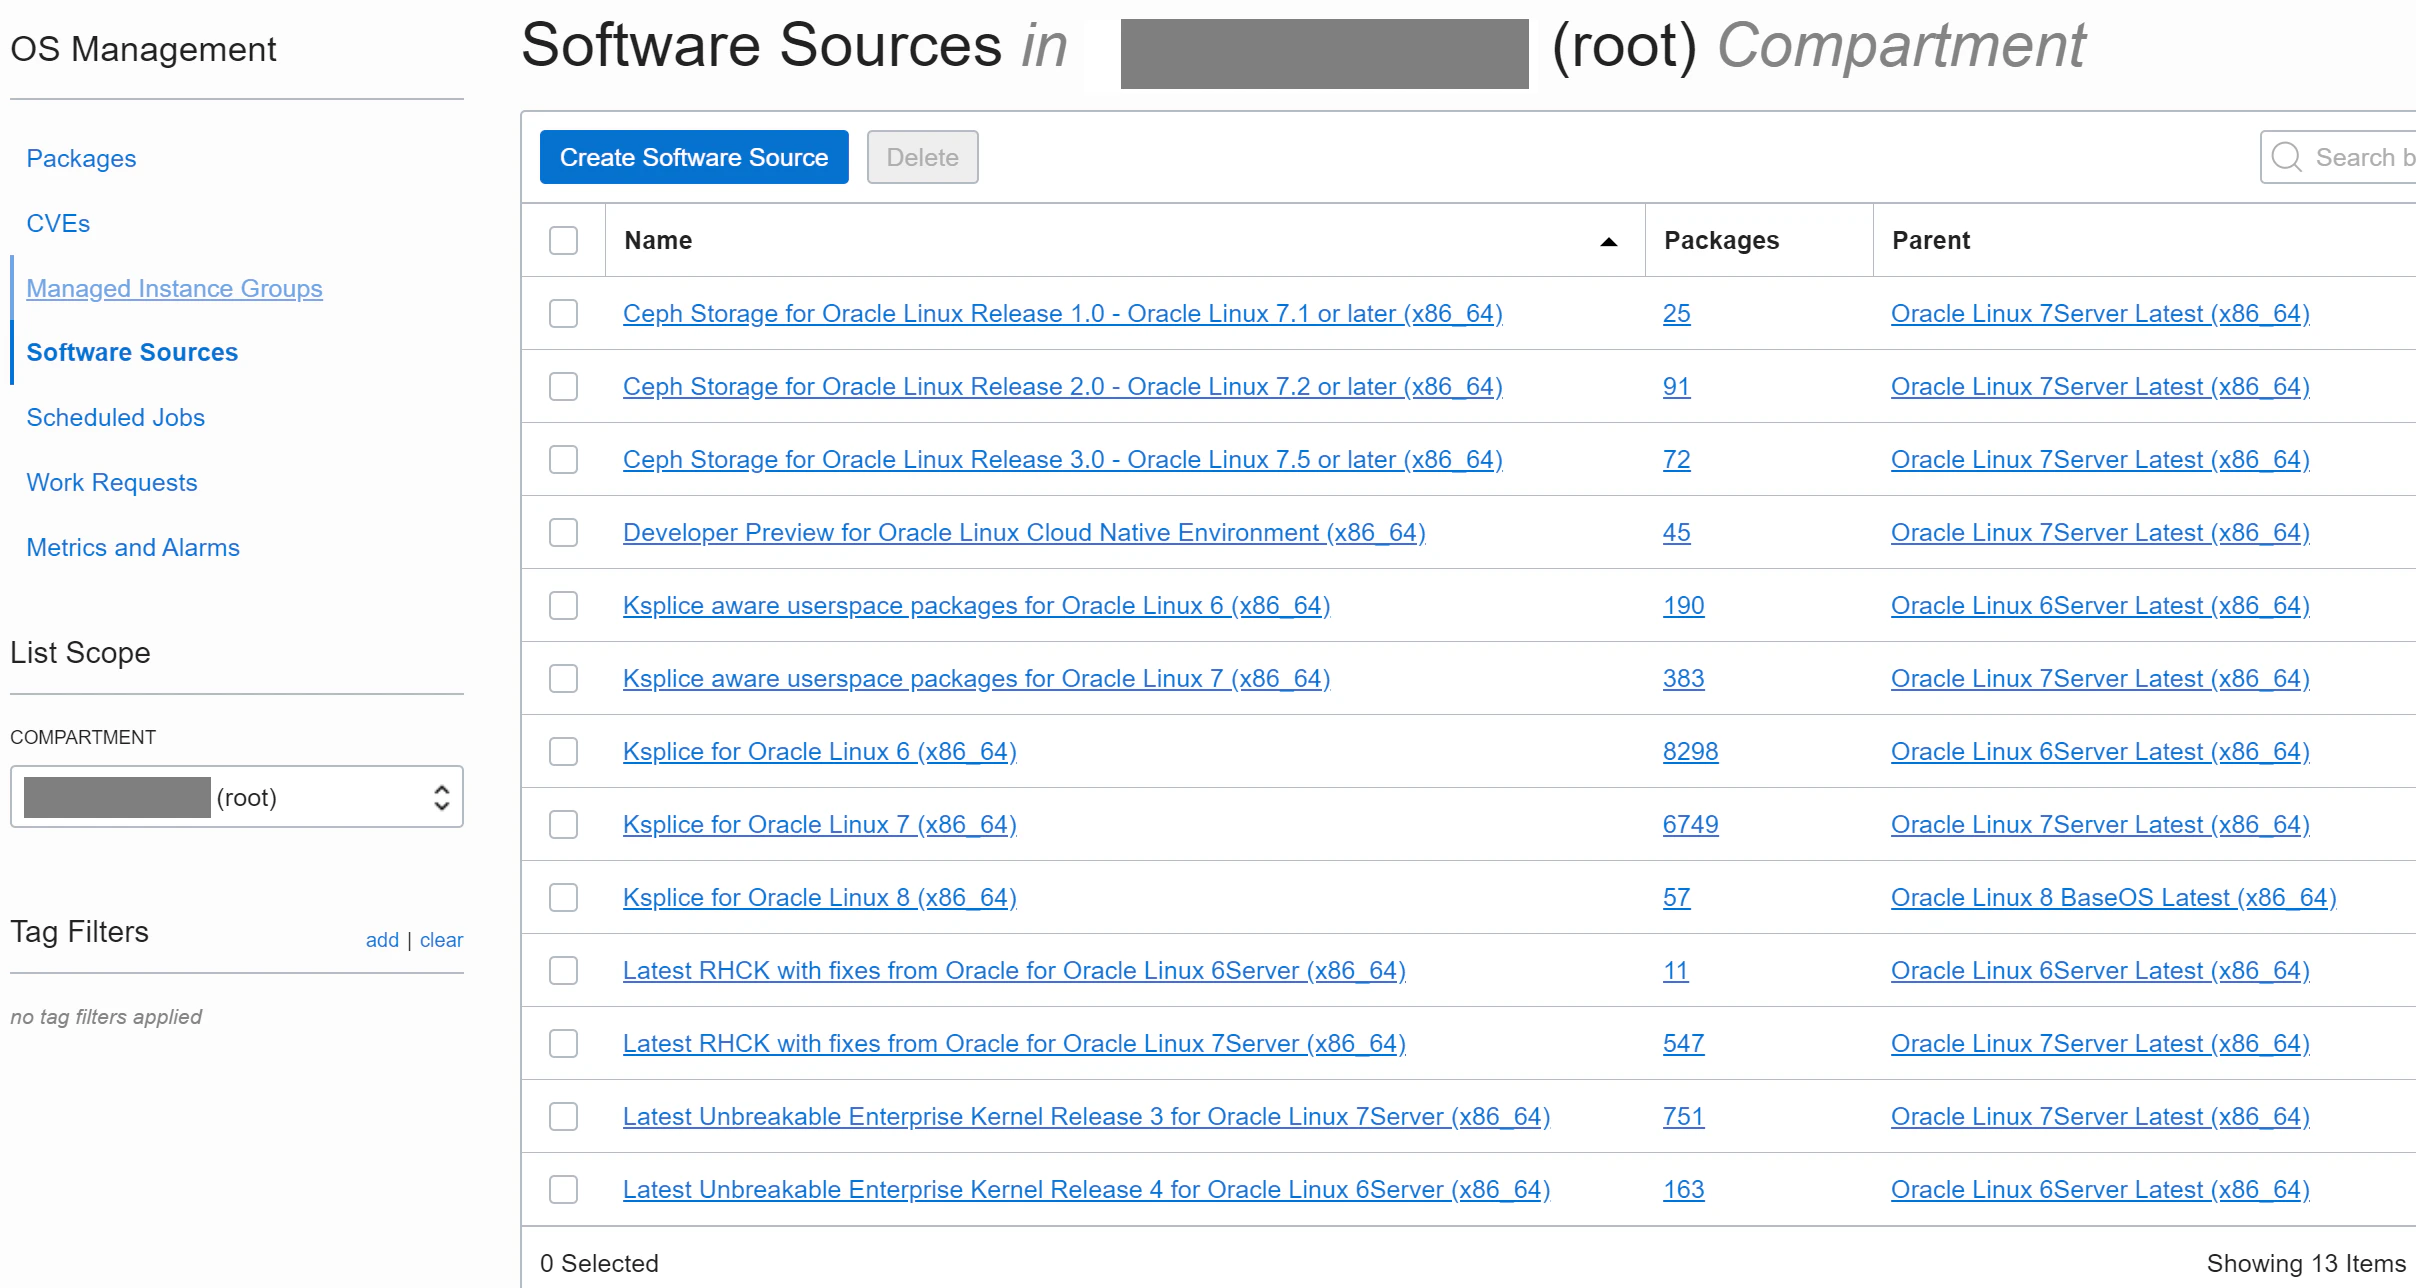Open Metrics and Alarms
The width and height of the screenshot is (2416, 1288).
pos(133,547)
